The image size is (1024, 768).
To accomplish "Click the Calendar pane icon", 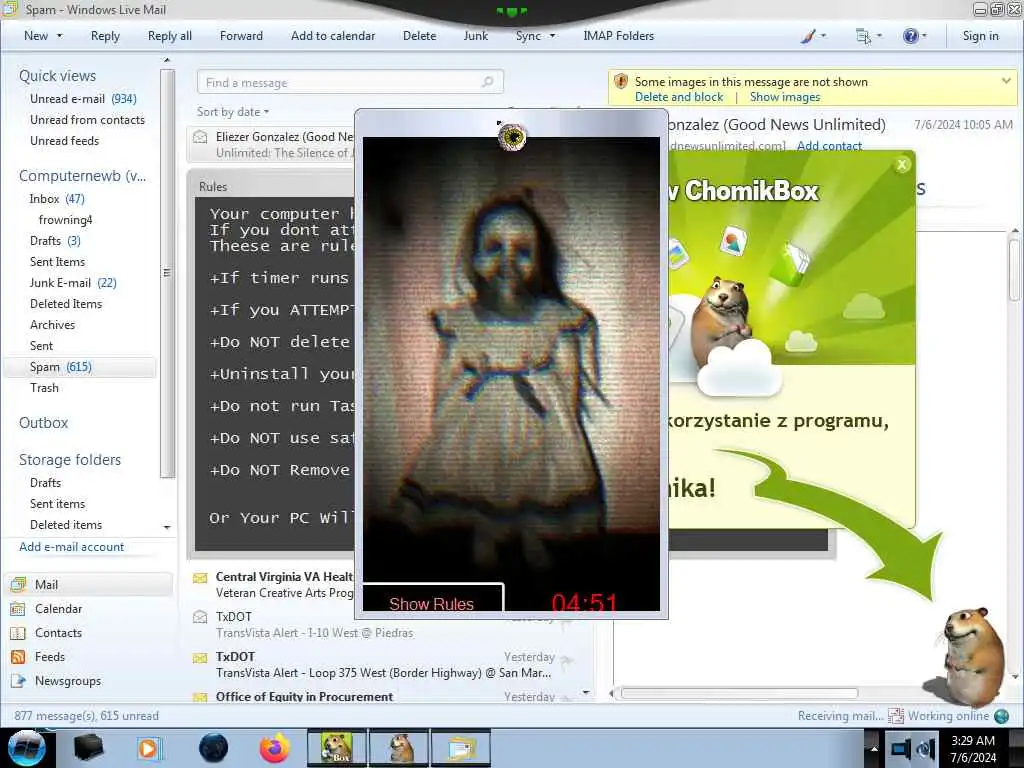I will click(18, 609).
